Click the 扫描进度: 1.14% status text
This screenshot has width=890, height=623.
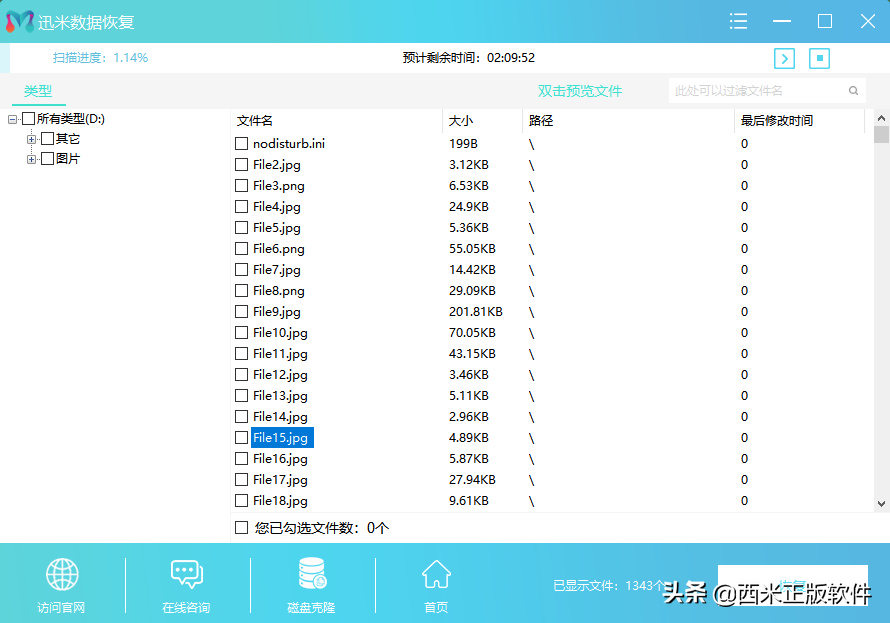[x=100, y=58]
